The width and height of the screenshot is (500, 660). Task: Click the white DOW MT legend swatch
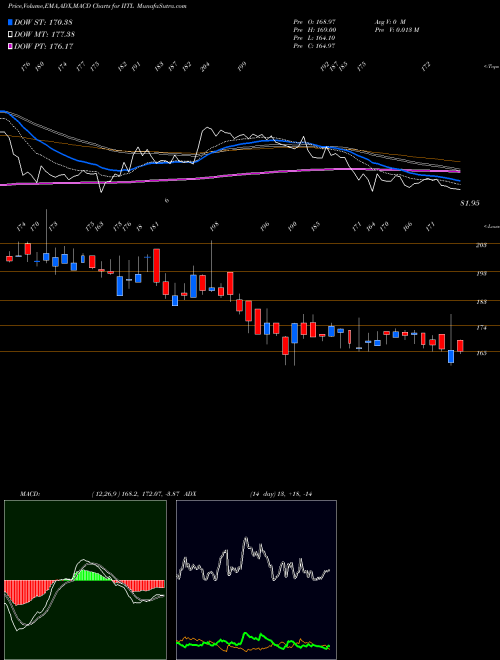11,35
